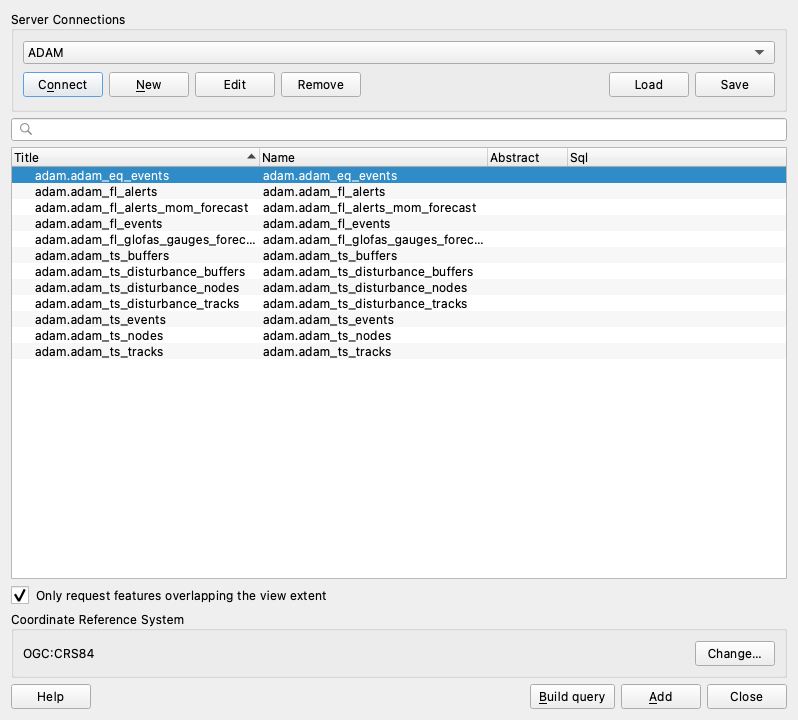
Task: Click adam.adam_fl_events in Name column
Action: tap(326, 224)
